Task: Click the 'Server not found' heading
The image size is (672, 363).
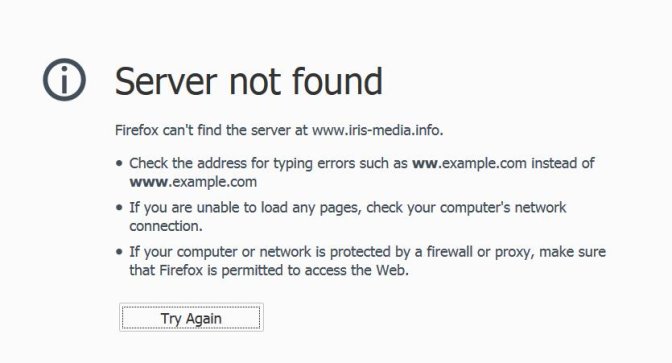Action: [x=249, y=81]
